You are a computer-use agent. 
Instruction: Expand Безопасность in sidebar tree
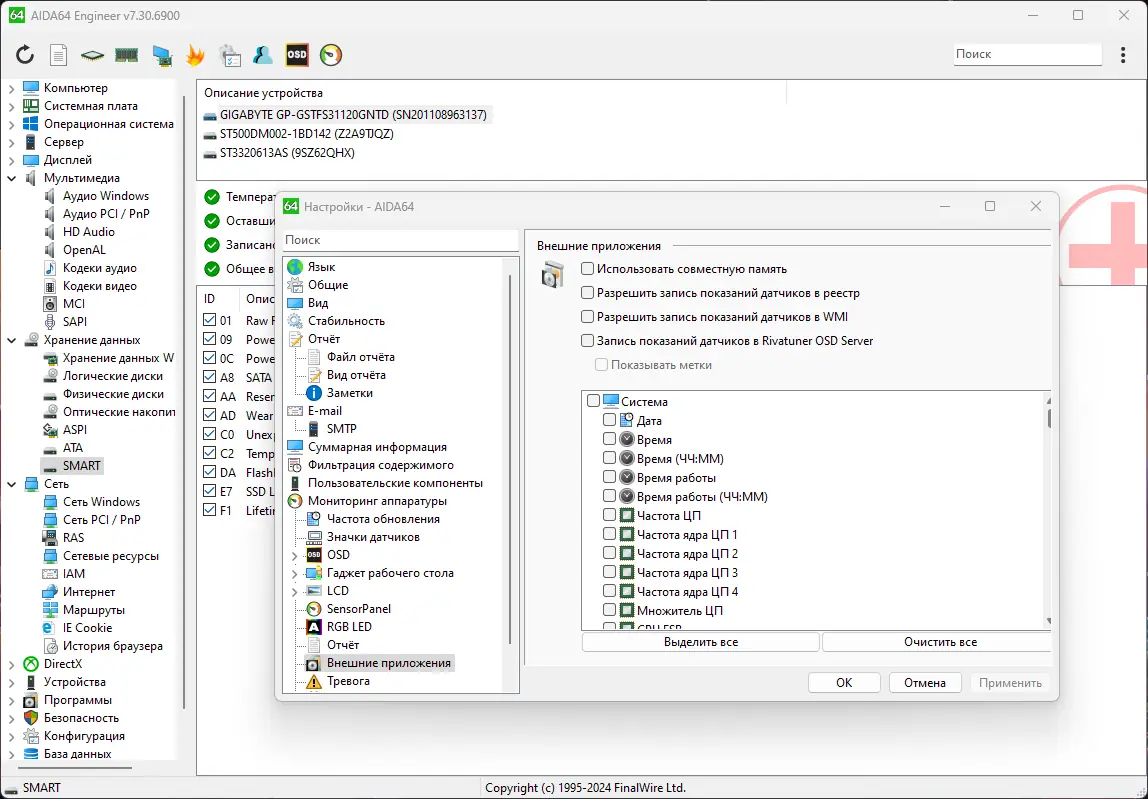[11, 718]
